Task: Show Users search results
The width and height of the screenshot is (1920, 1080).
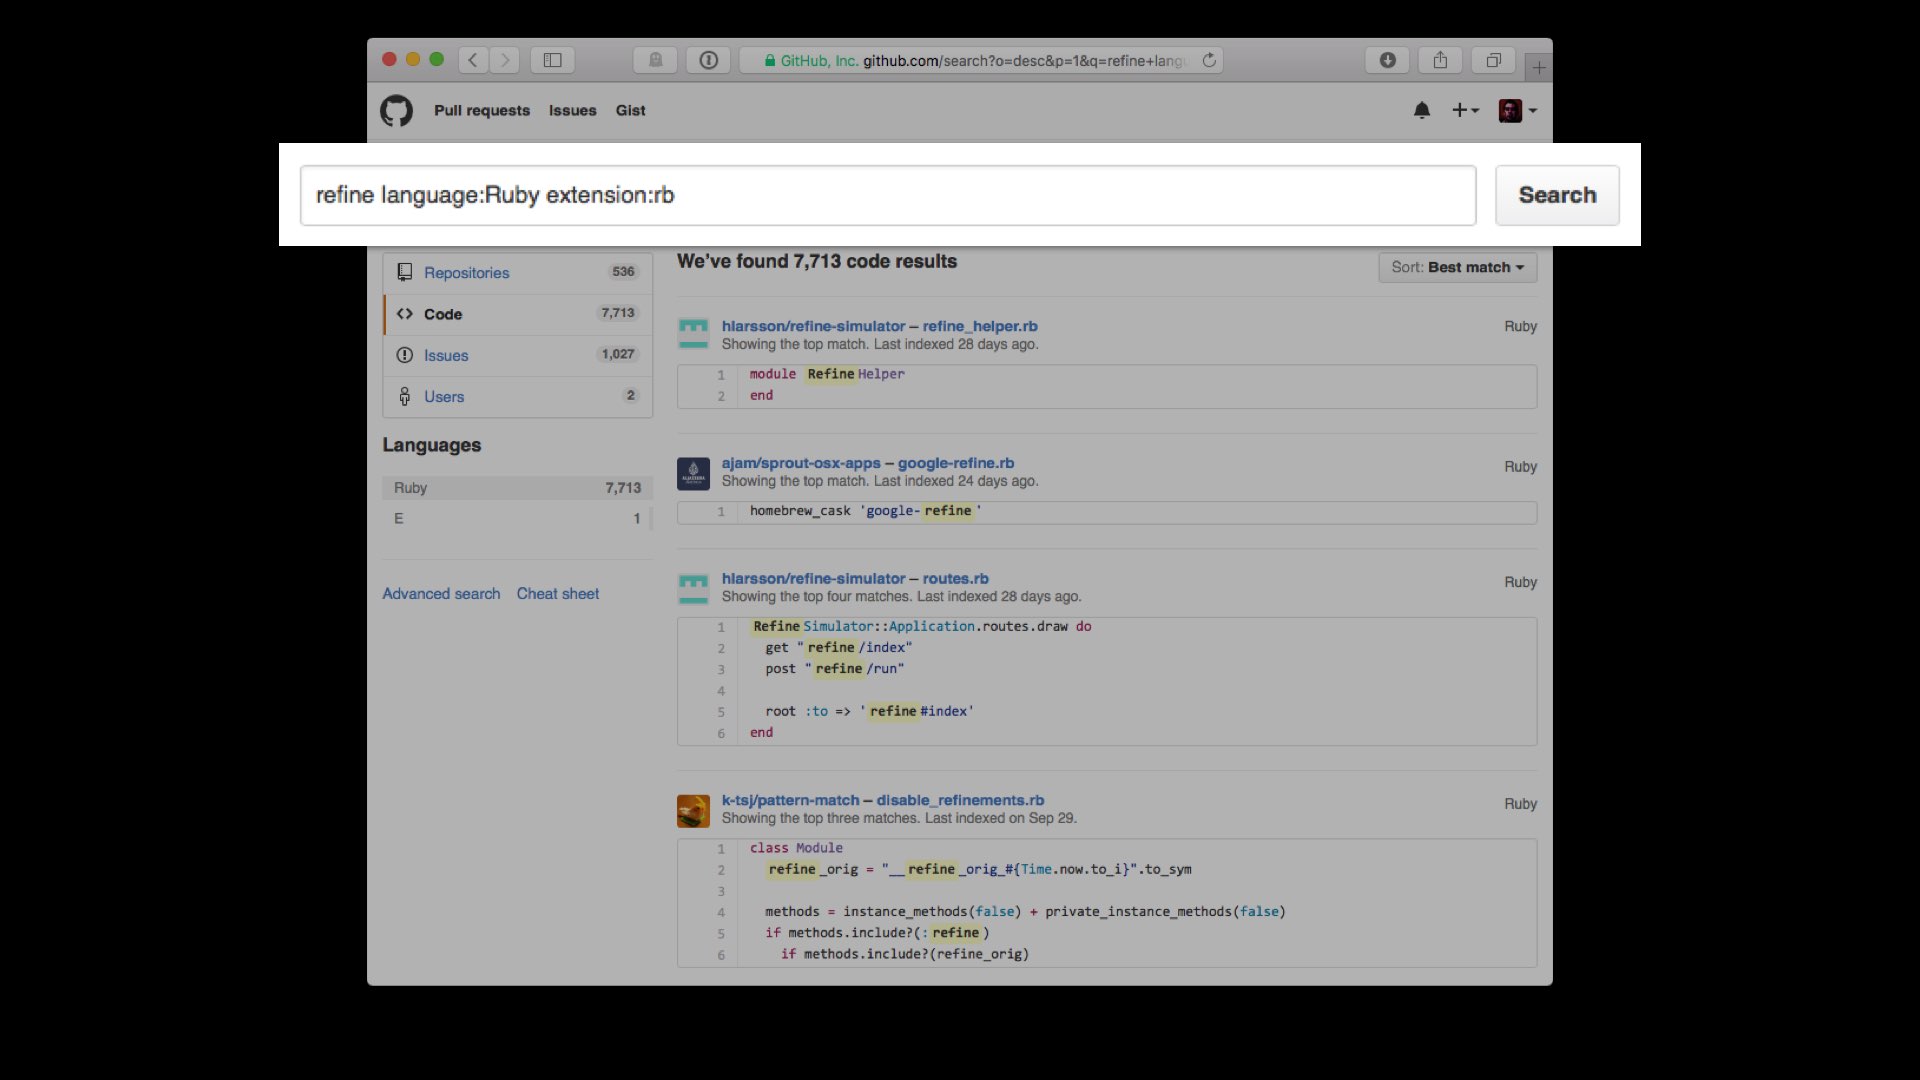Action: (x=518, y=396)
